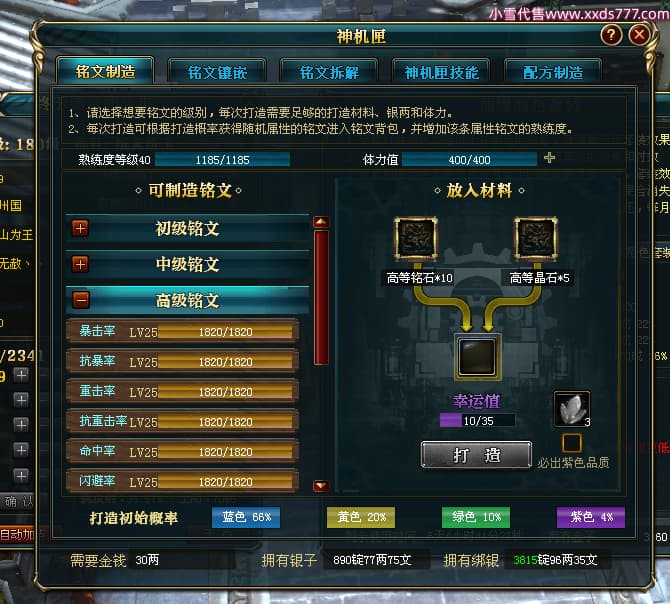Select the 闪避率 LV25 inscription entry

tap(183, 481)
